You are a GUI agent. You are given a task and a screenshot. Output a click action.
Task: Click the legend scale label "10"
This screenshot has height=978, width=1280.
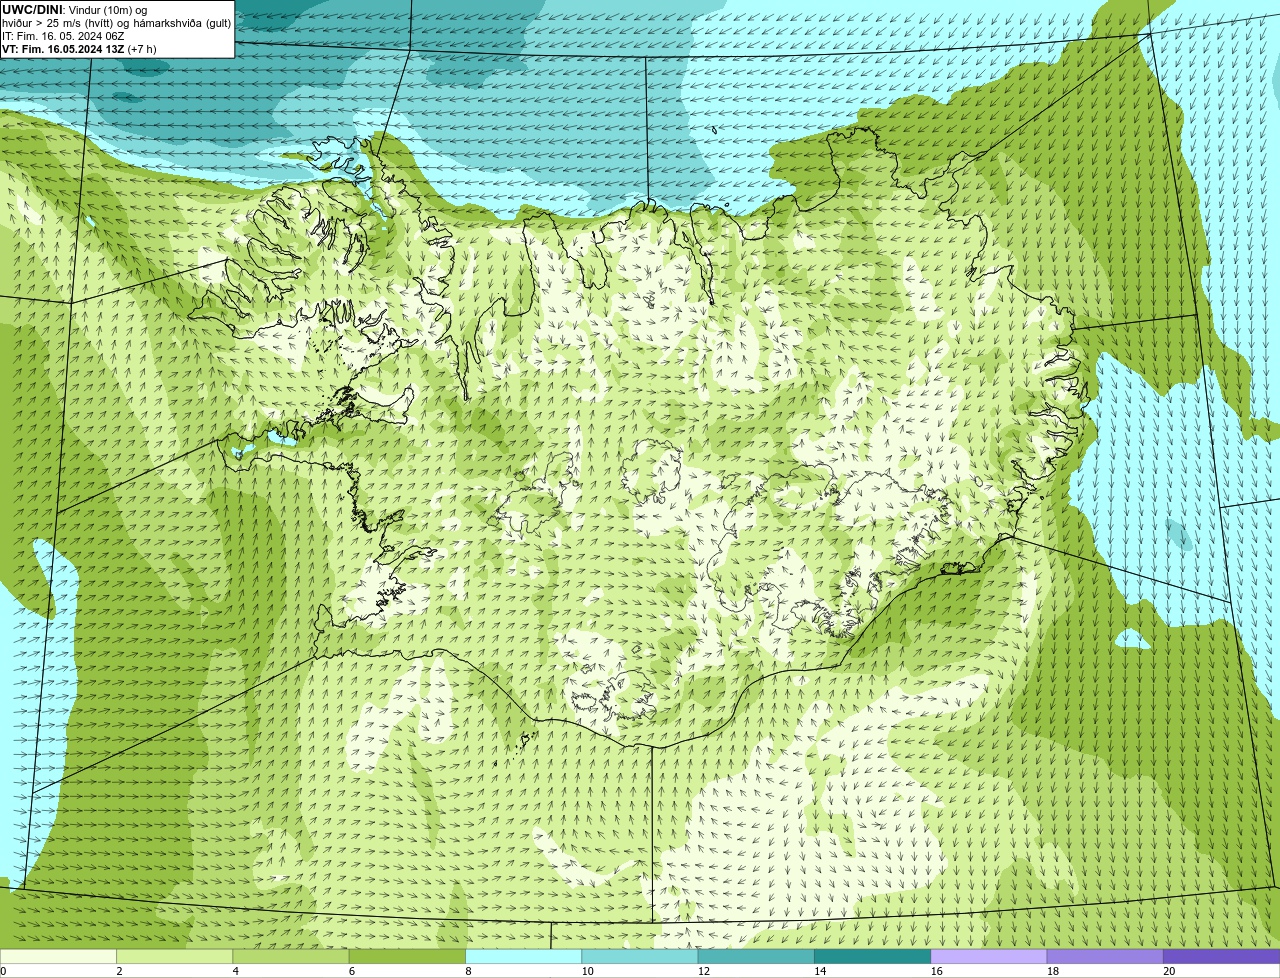pos(587,971)
